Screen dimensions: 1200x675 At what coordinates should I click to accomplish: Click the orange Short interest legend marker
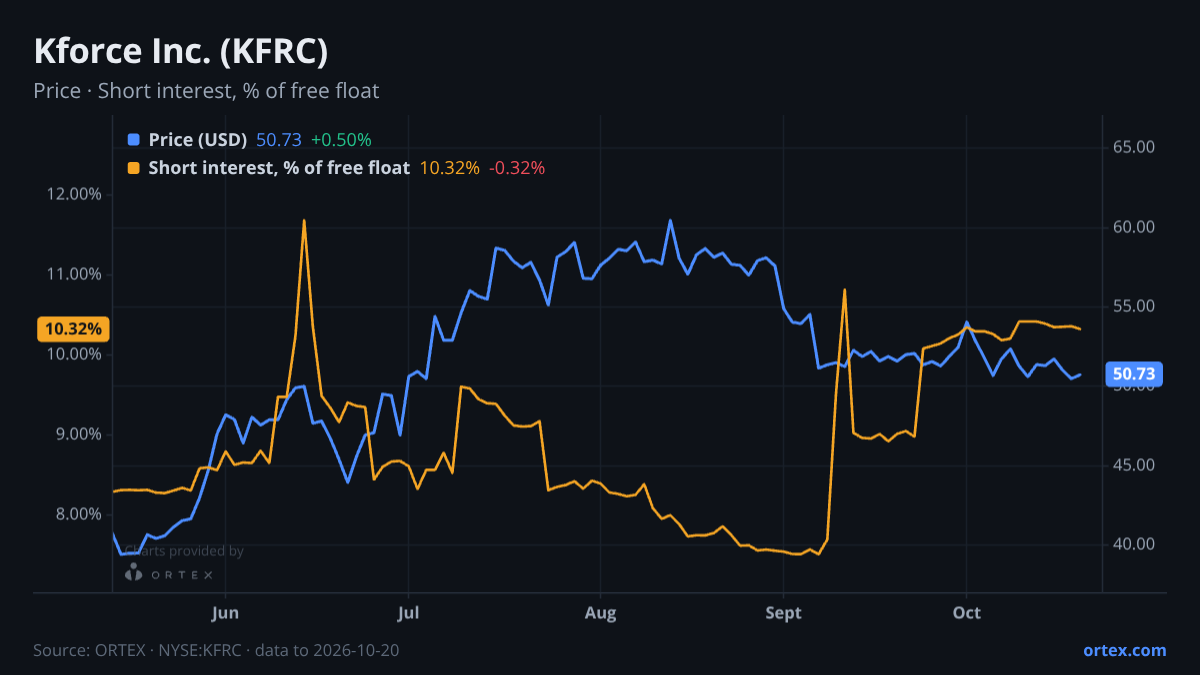coord(134,168)
